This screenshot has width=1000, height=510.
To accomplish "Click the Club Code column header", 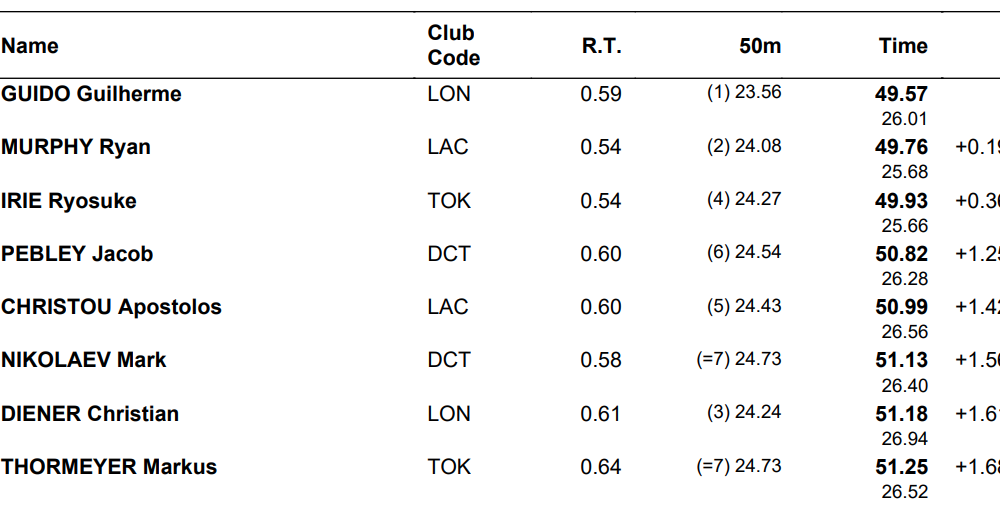I will 453,45.
